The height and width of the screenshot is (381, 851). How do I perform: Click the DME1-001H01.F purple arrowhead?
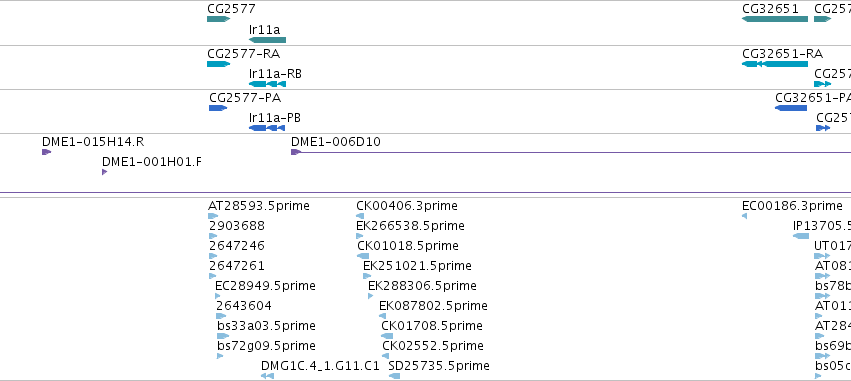tap(105, 172)
